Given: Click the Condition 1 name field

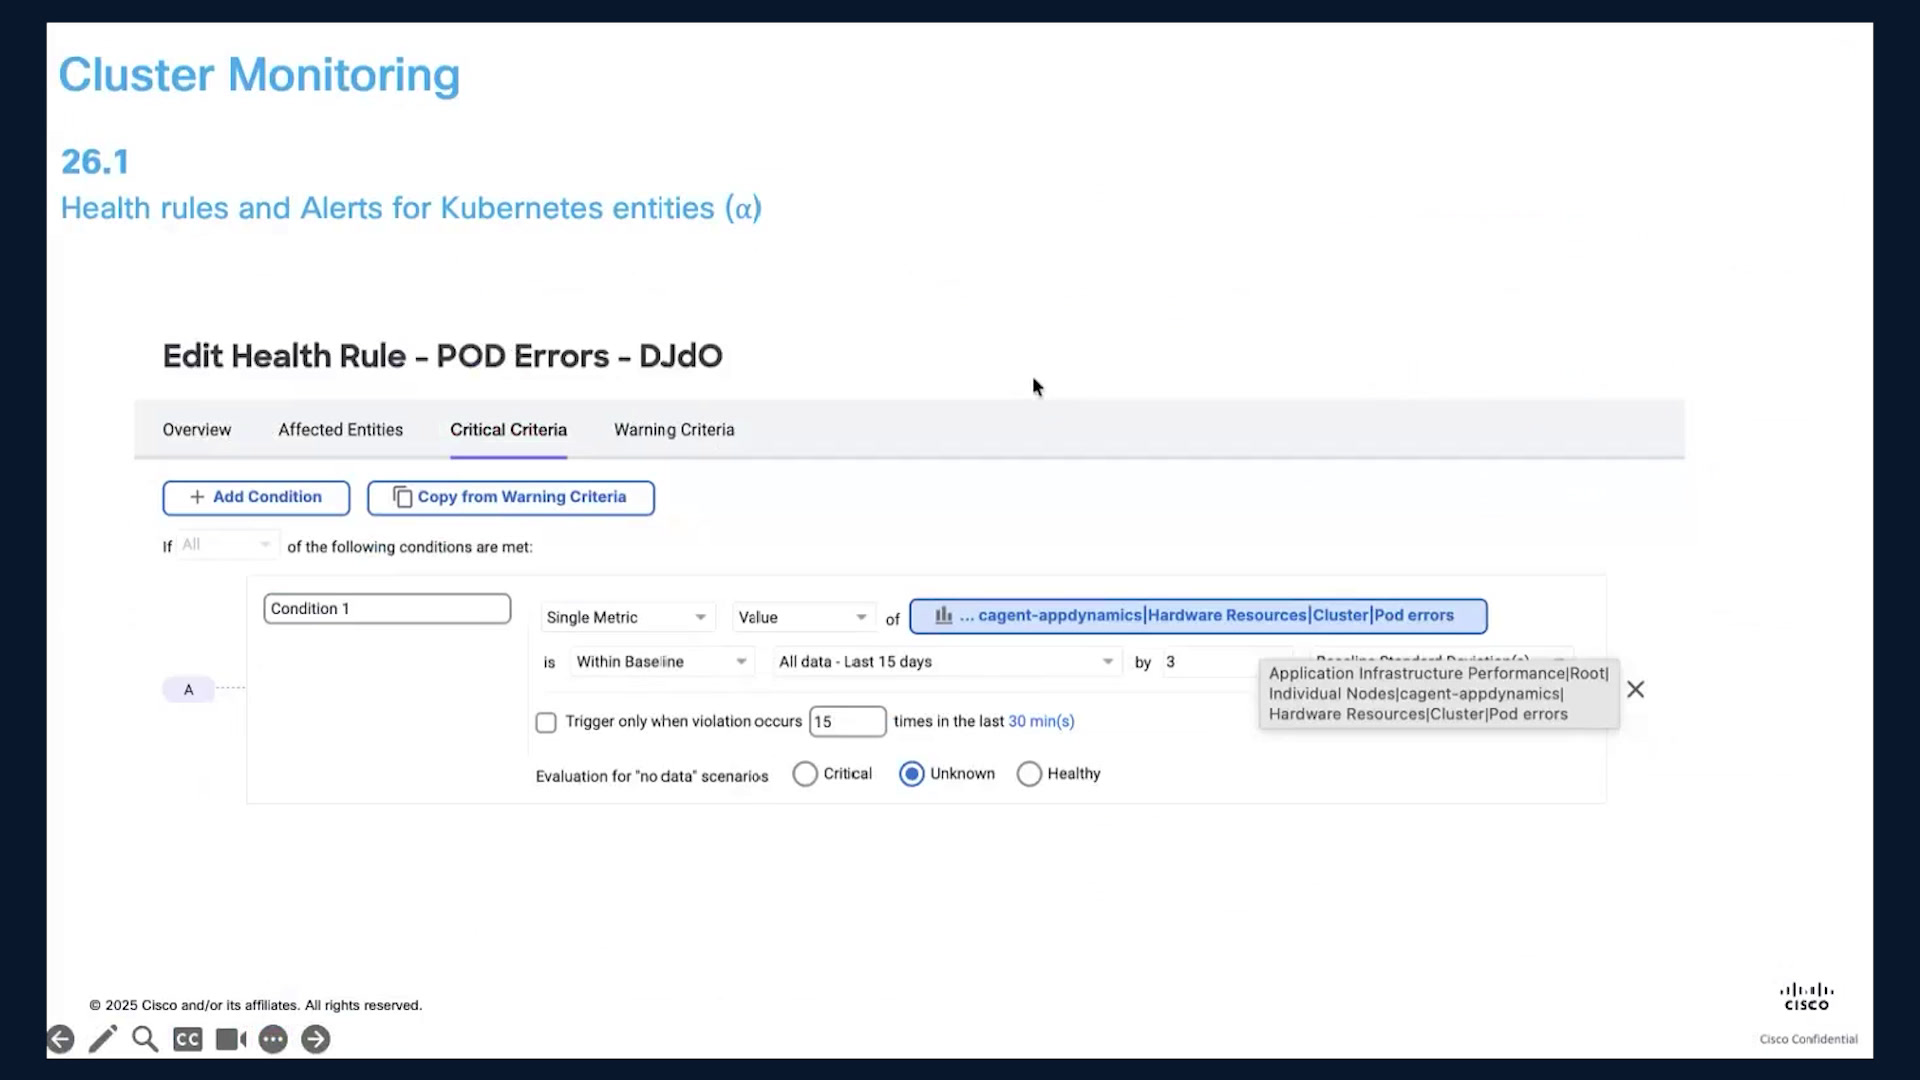Looking at the screenshot, I should coord(387,609).
